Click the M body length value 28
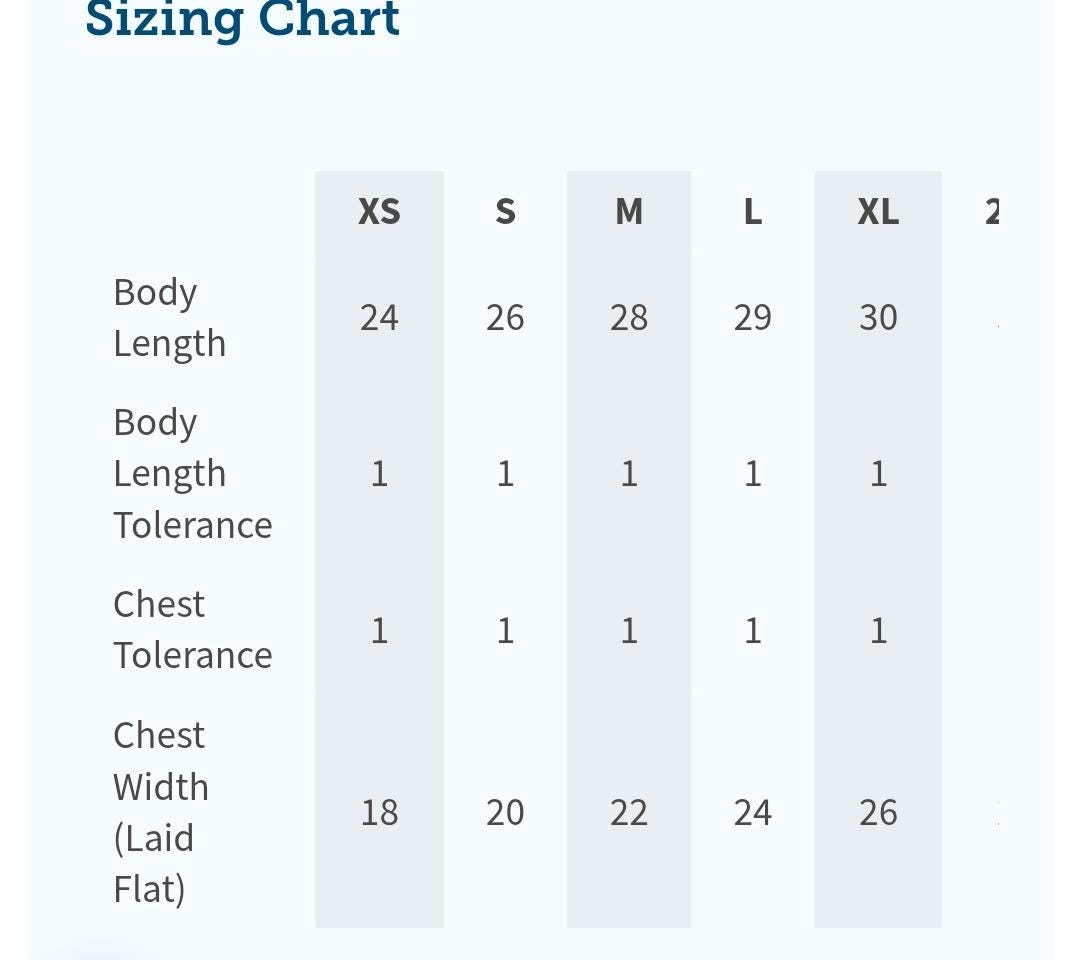The height and width of the screenshot is (960, 1080). pos(629,317)
